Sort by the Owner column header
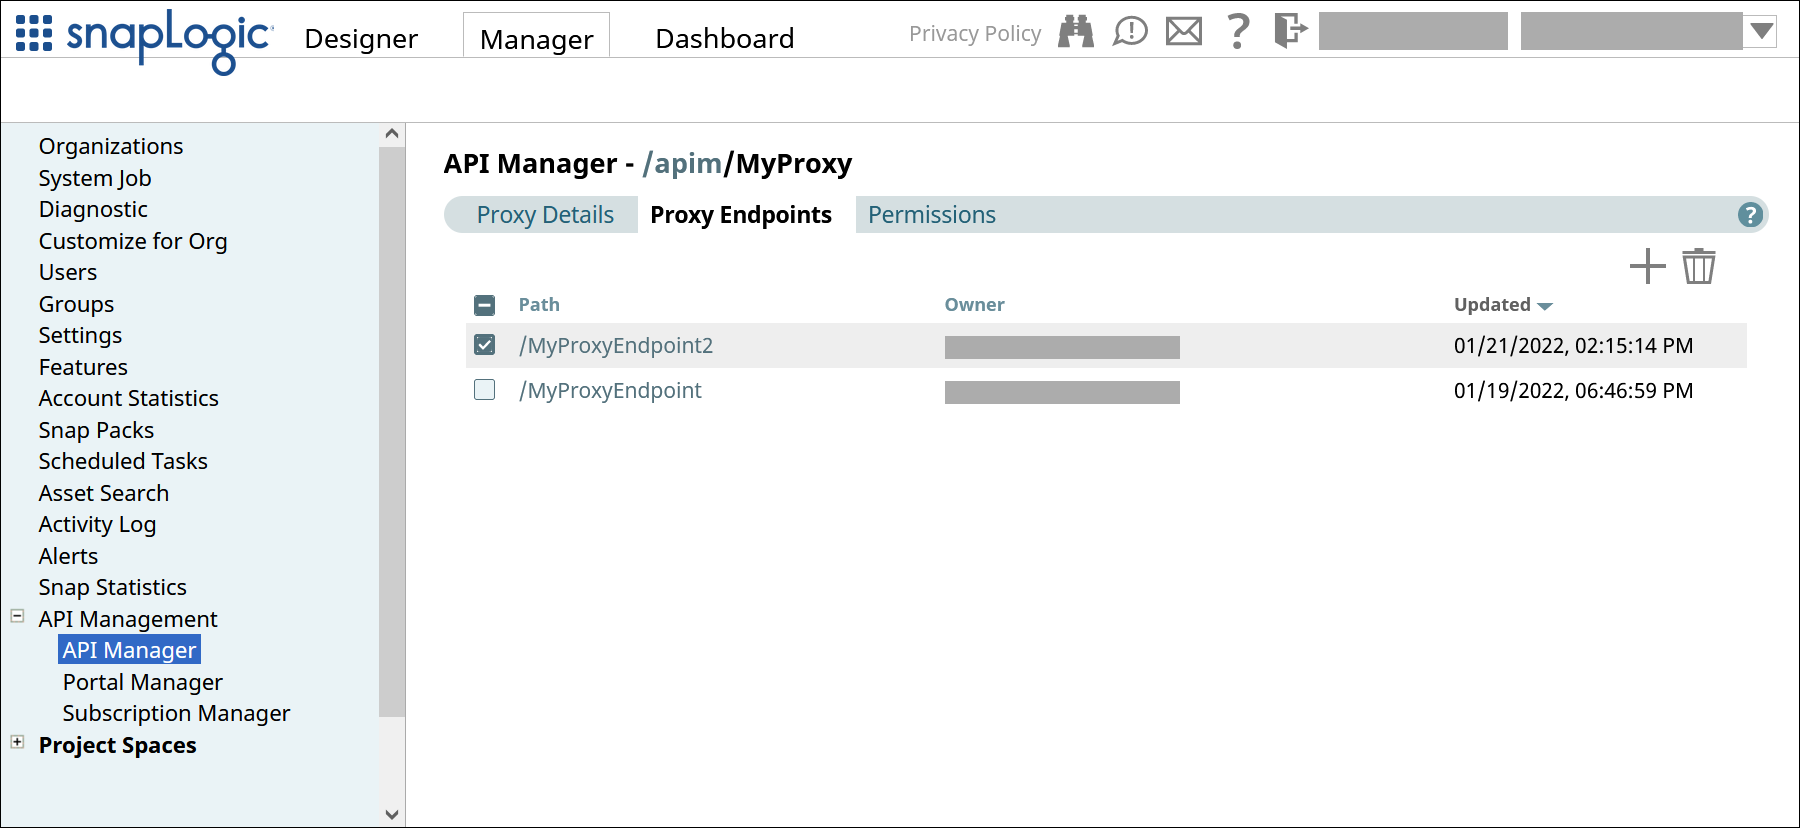Image resolution: width=1800 pixels, height=828 pixels. [974, 305]
